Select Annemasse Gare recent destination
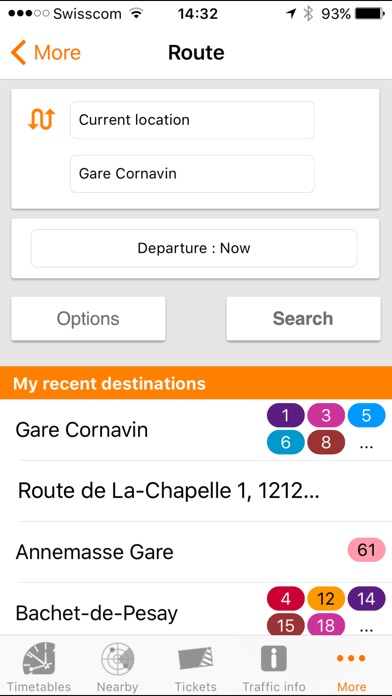 point(196,552)
